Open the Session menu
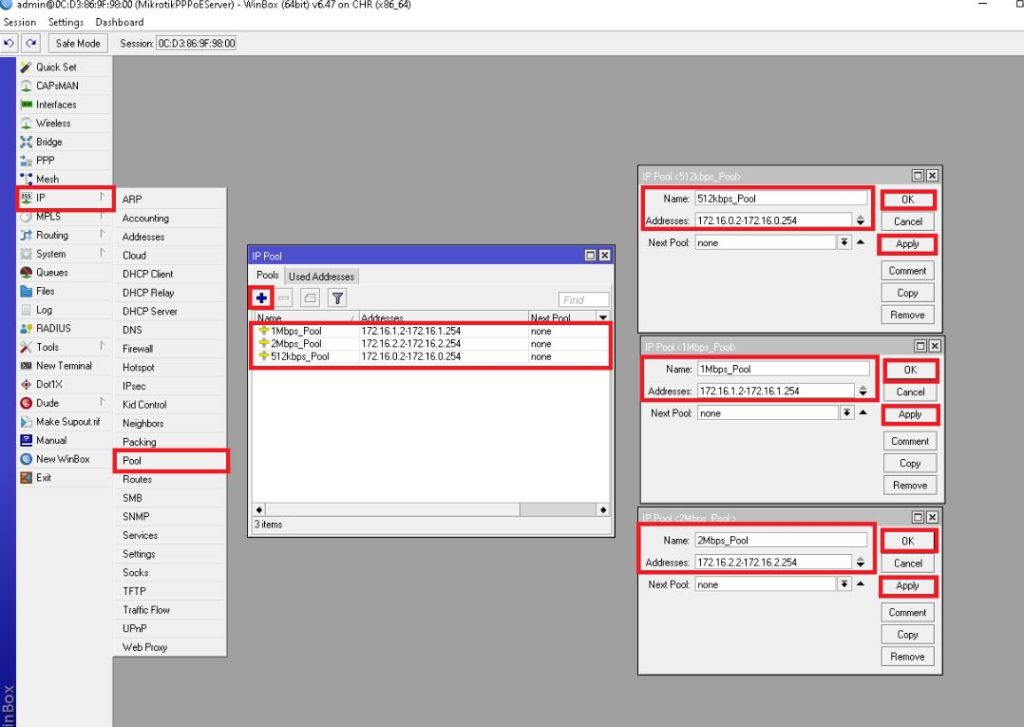 tap(20, 22)
